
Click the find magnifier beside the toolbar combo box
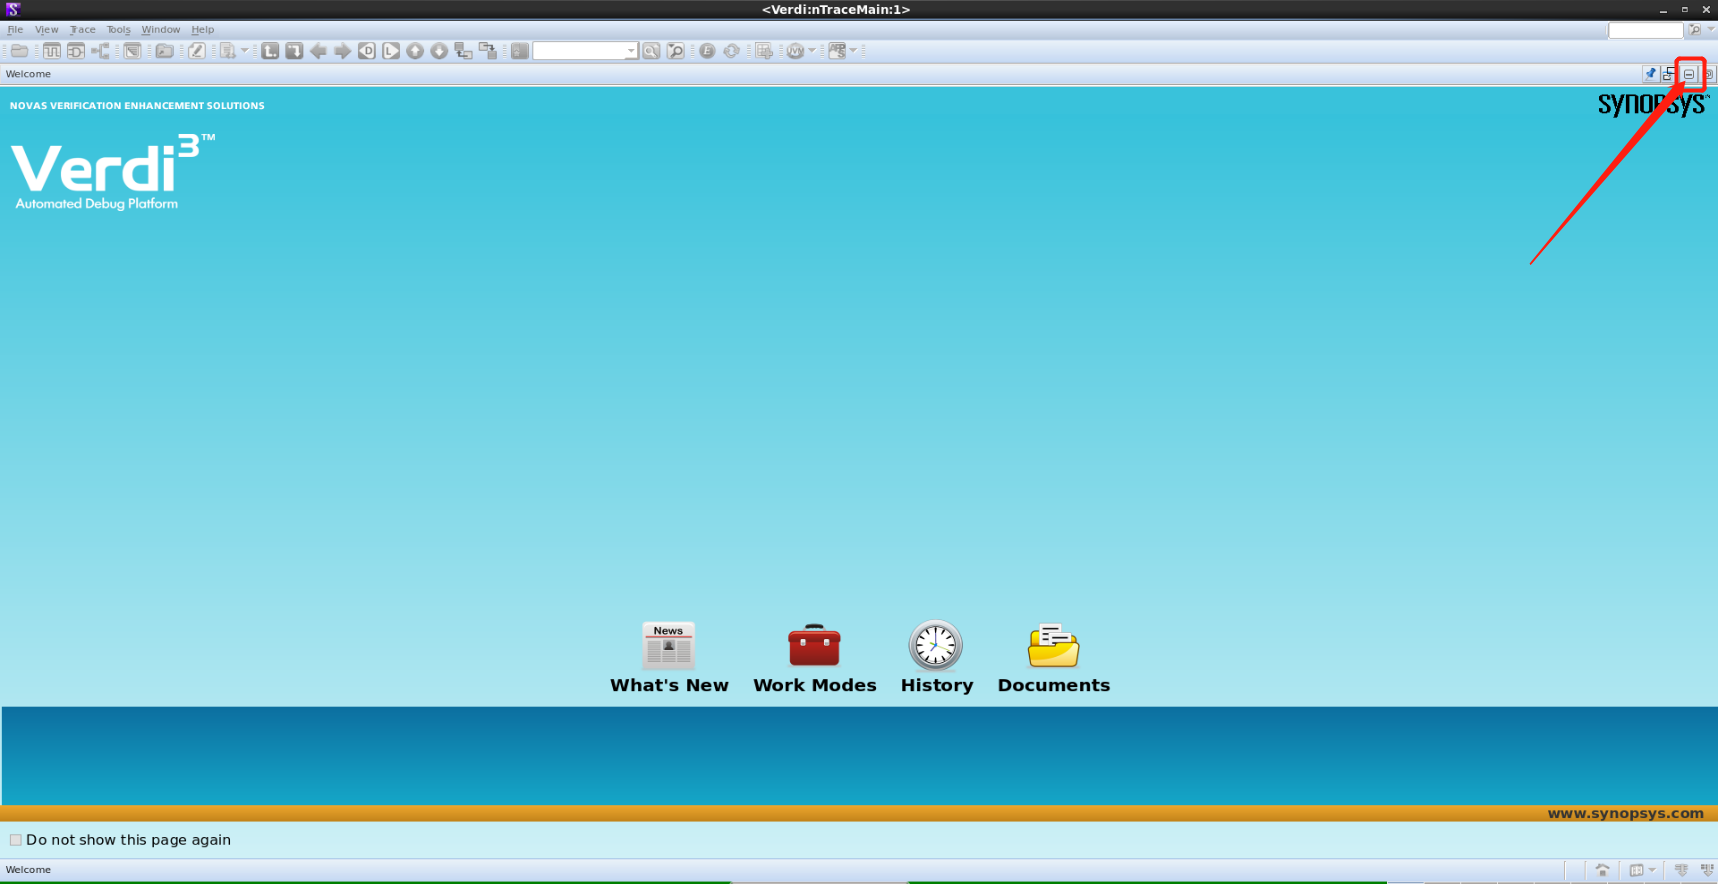pos(651,51)
